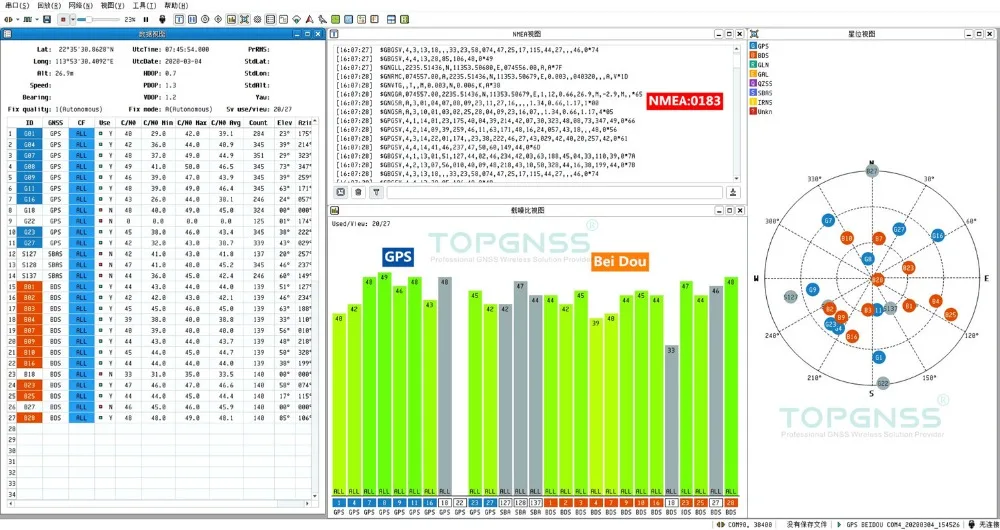Click the red A-shaped toolbar icon
Screen dimensions: 1000x530
[309, 19]
